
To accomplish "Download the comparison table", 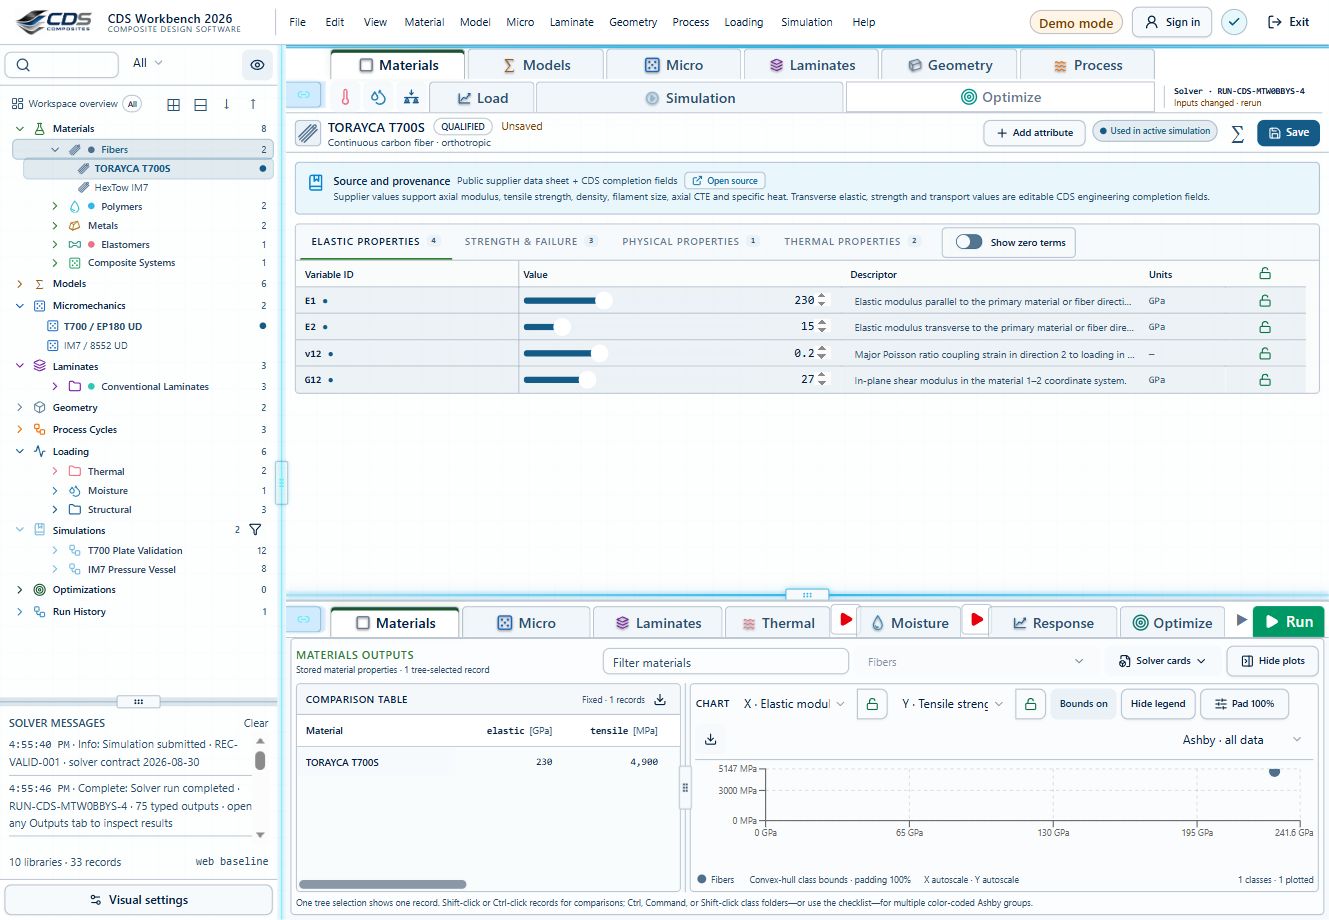I will [x=660, y=700].
